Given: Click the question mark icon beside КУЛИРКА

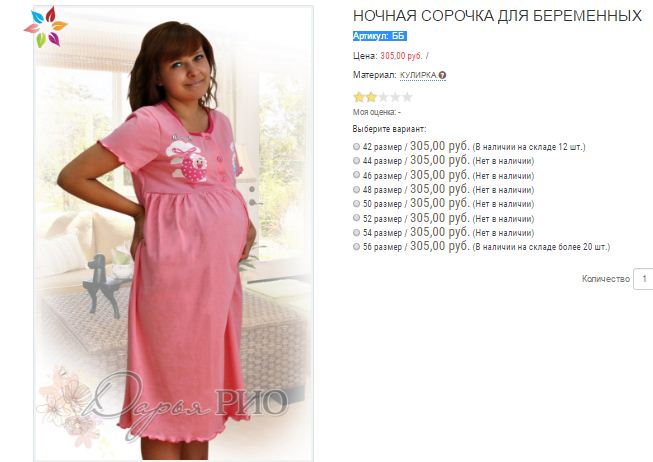Looking at the screenshot, I should (442, 75).
